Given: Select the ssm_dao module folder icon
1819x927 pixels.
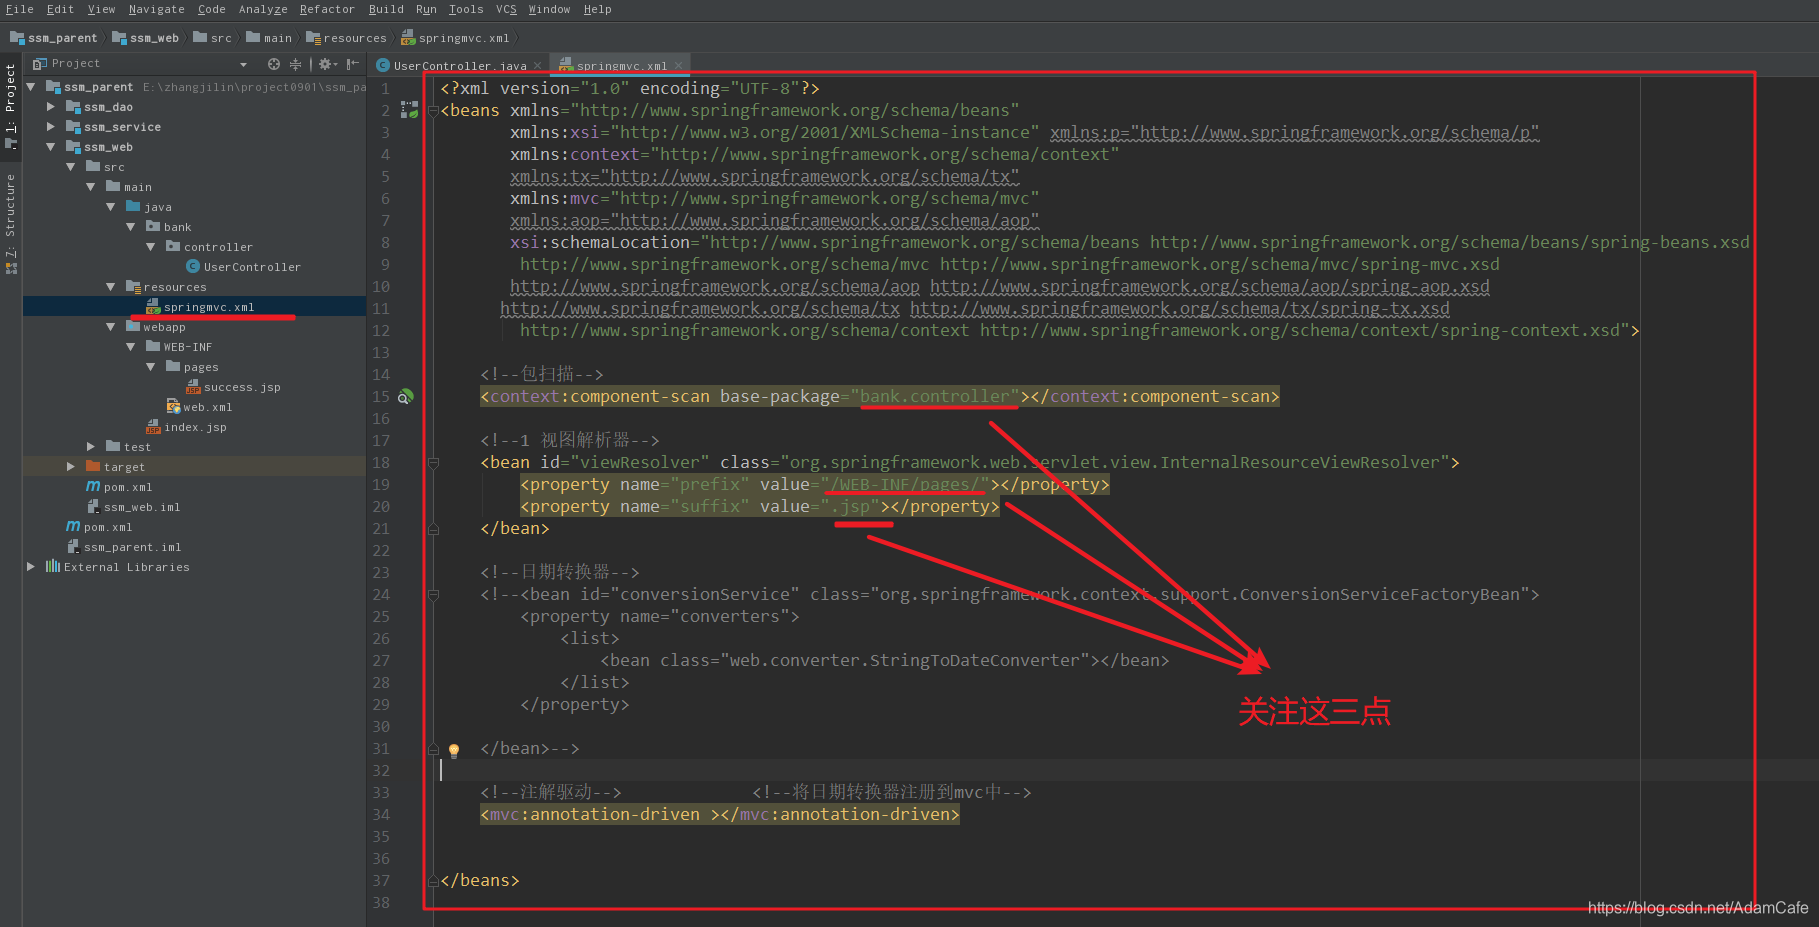Looking at the screenshot, I should click(73, 106).
